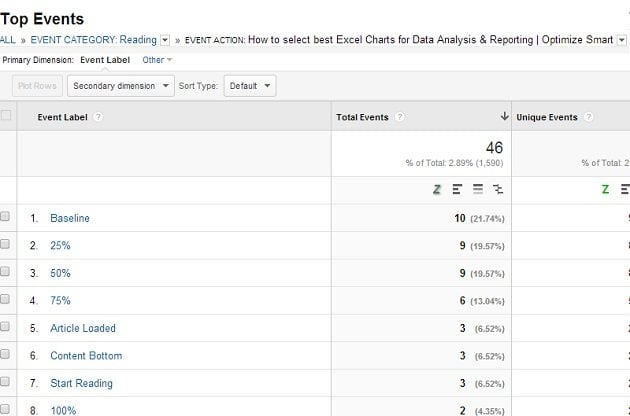Open the 100% event label link
Image resolution: width=630 pixels, height=416 pixels.
point(63,410)
